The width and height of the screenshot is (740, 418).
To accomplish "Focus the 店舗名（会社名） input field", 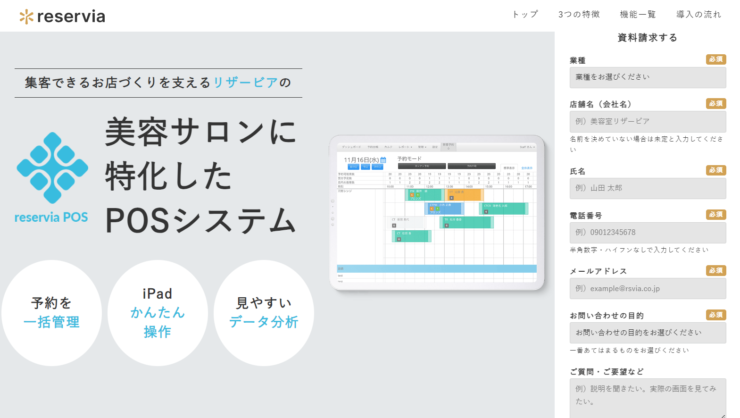I will (x=648, y=122).
